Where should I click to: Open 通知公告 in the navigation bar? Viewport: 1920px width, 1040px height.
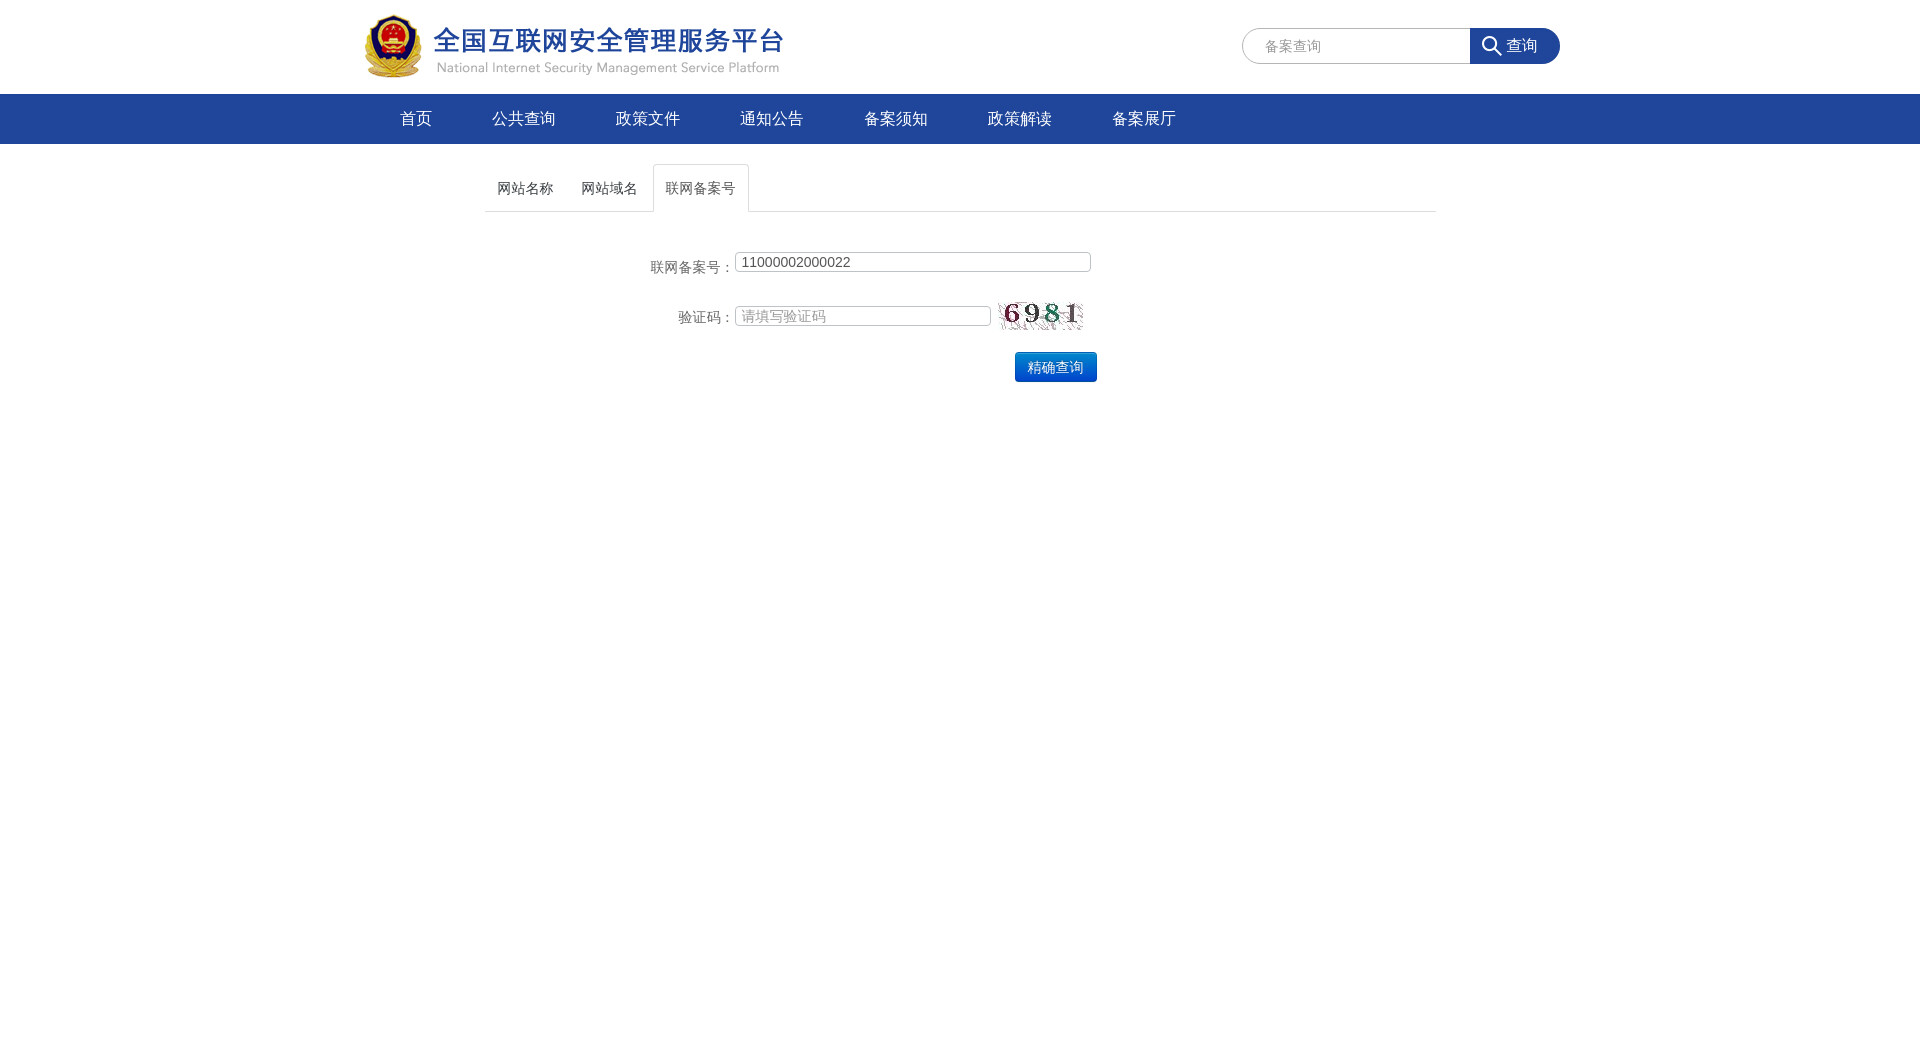coord(771,119)
